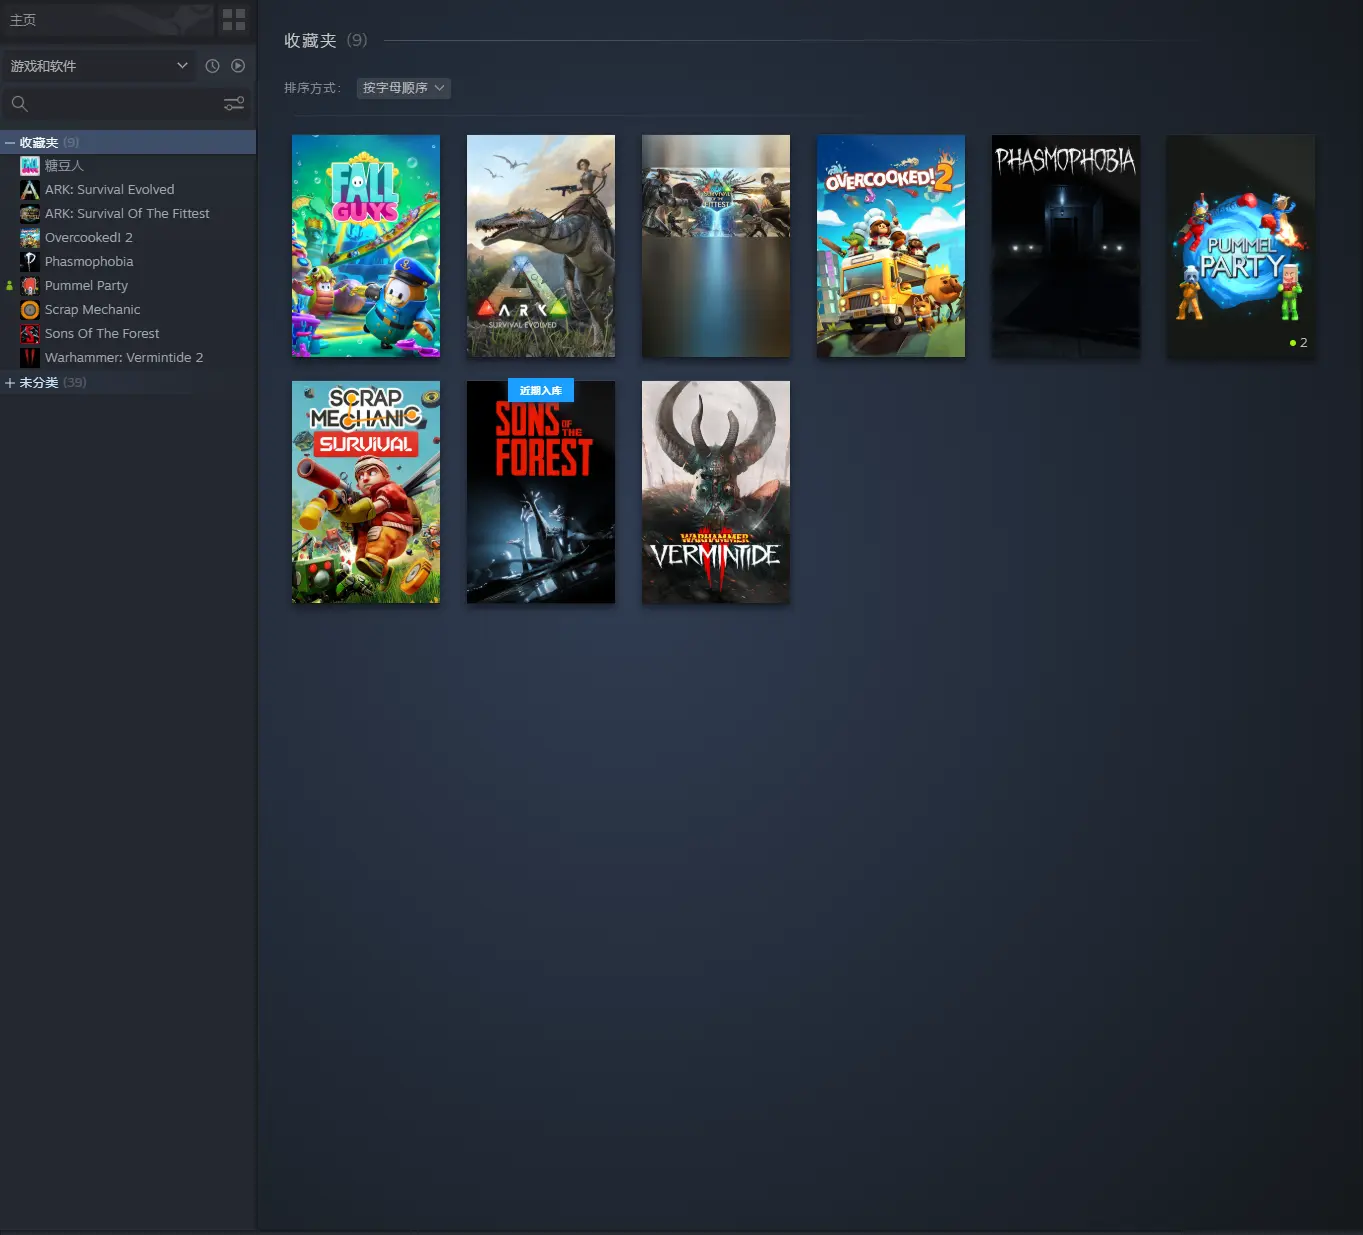This screenshot has height=1235, width=1363.
Task: Open the 按字母顺序 sort dropdown
Action: 404,88
